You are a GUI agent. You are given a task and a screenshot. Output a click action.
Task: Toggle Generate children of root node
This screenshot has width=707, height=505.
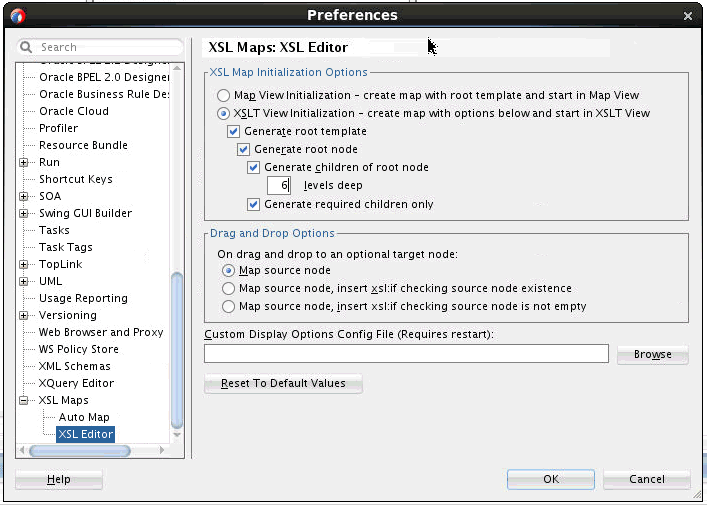coord(253,167)
